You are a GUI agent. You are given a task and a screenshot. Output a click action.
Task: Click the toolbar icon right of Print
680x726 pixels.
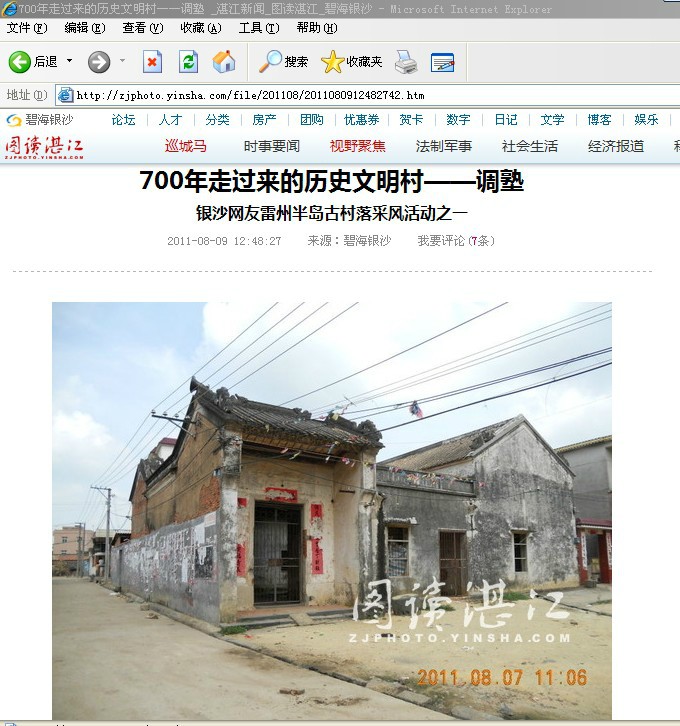[443, 62]
